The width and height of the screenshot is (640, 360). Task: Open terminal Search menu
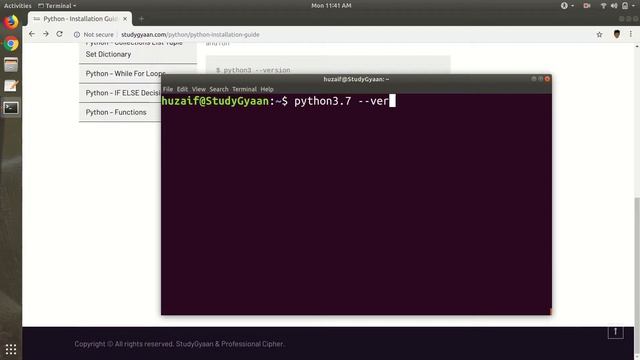[219, 89]
